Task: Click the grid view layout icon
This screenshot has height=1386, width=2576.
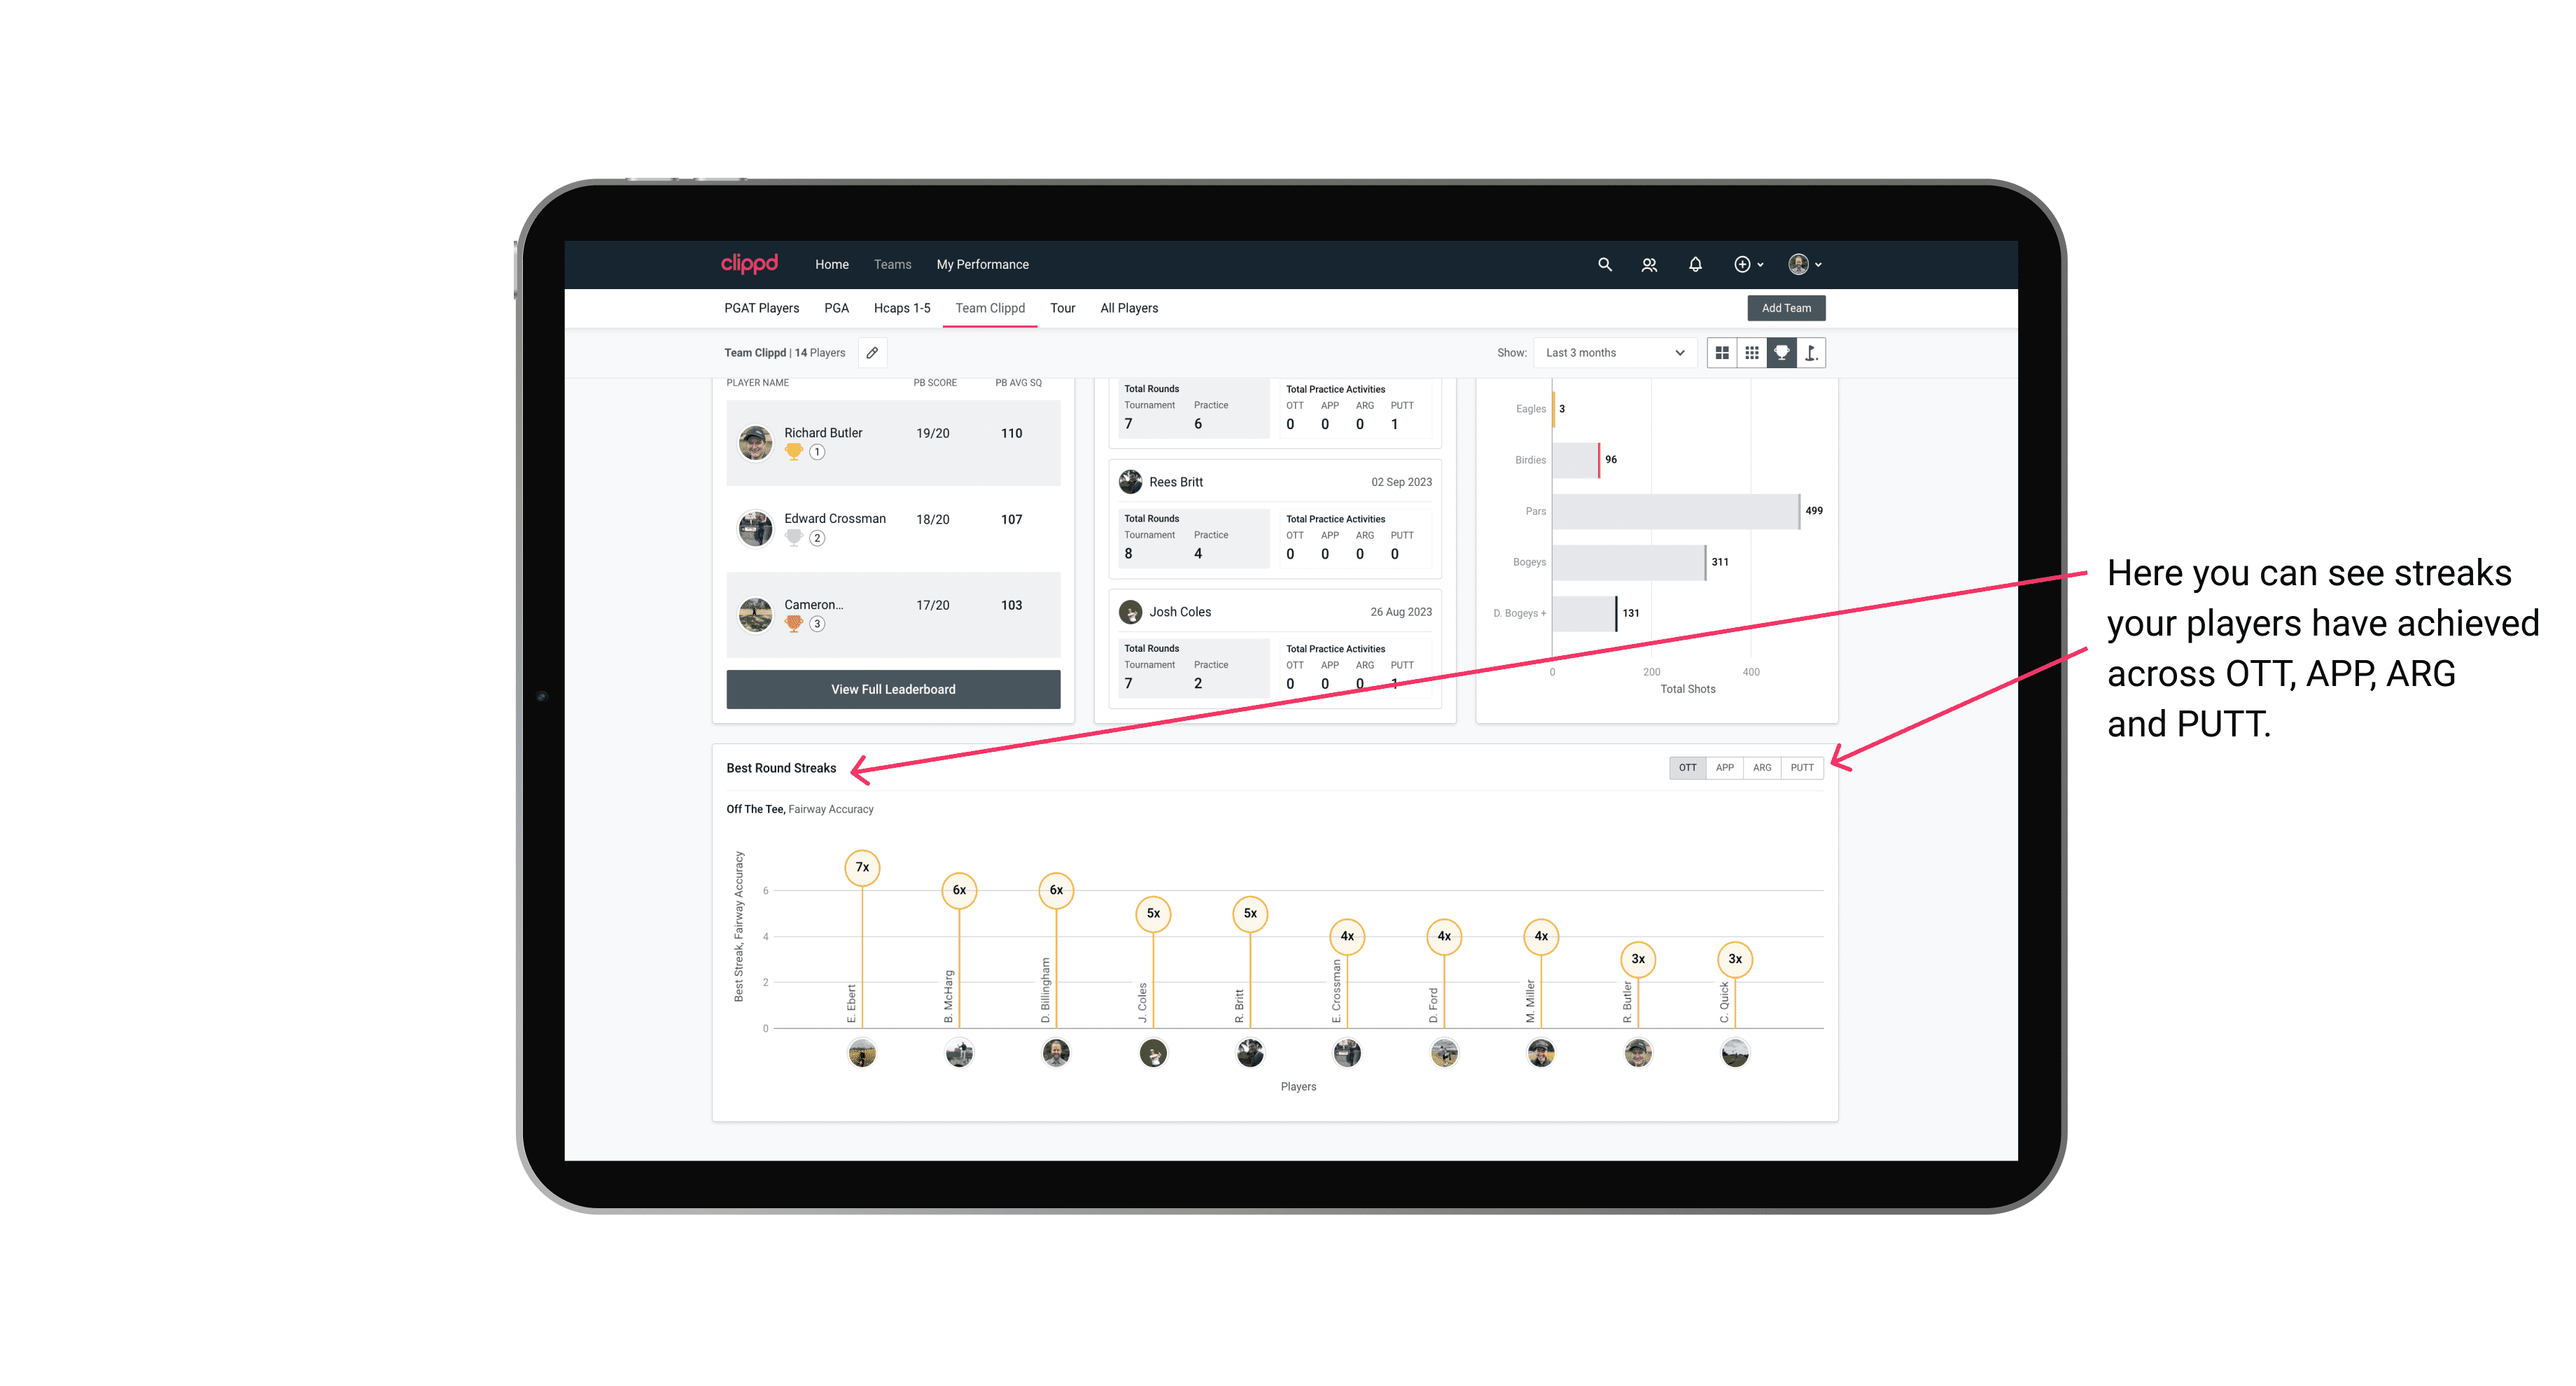Action: 1721,353
